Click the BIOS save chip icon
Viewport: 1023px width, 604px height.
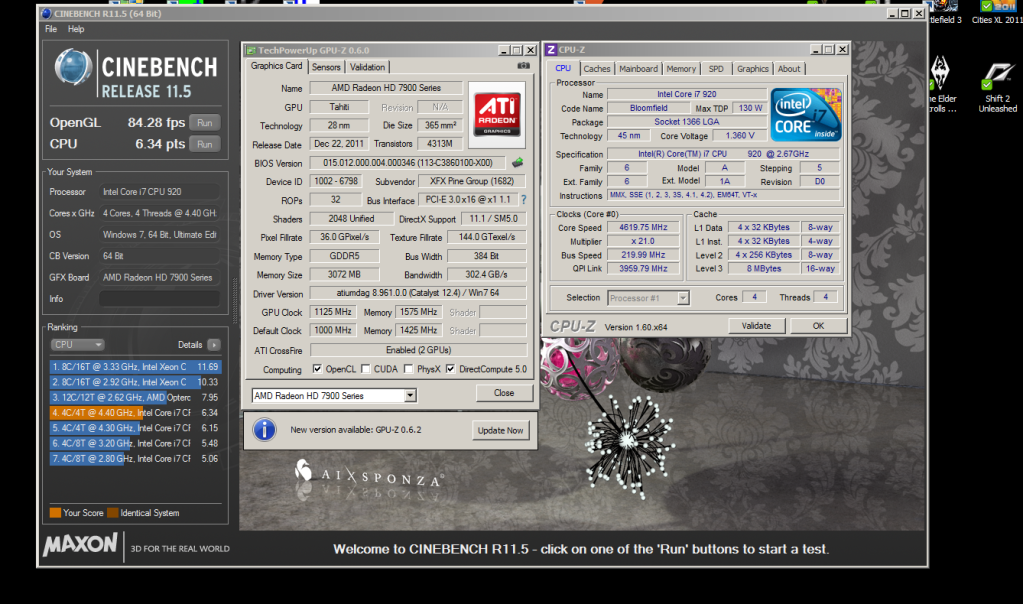click(x=517, y=163)
